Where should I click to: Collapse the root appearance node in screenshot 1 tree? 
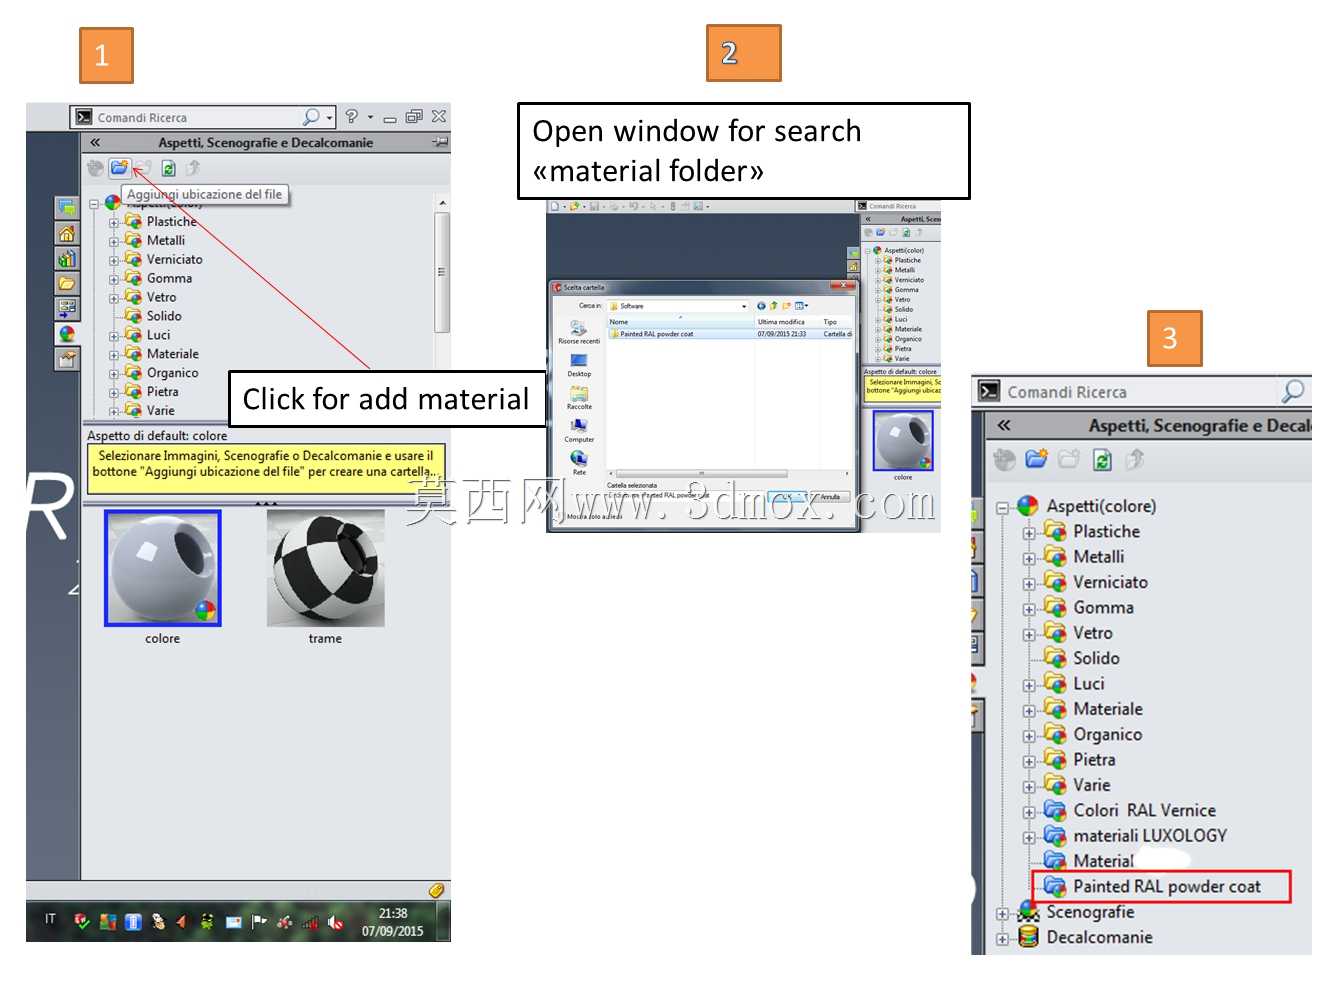tap(94, 204)
